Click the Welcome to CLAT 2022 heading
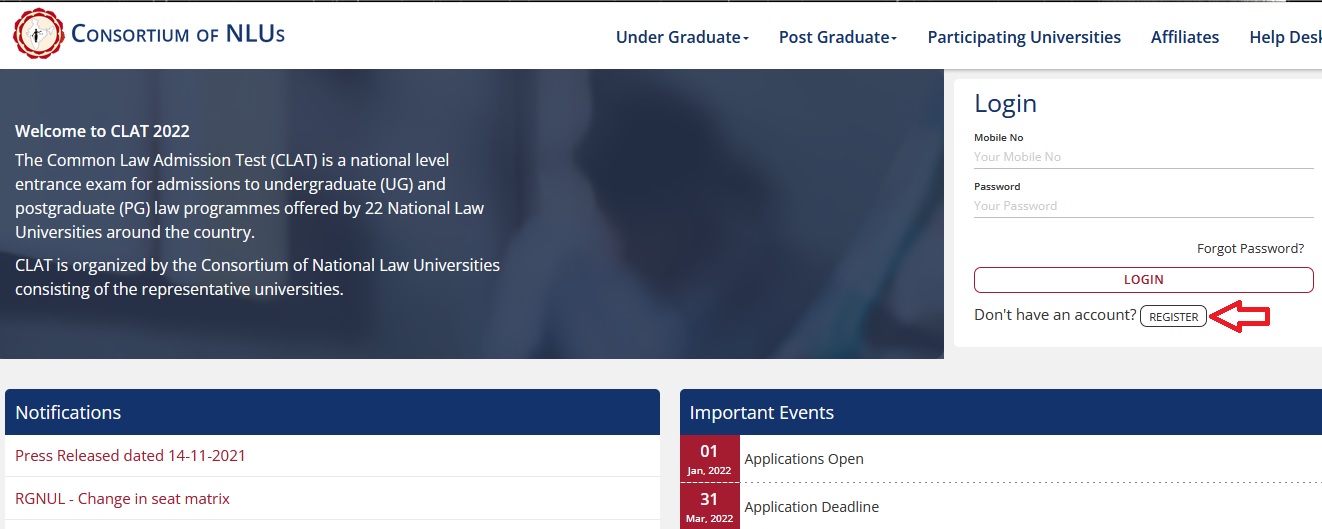 click(x=102, y=131)
